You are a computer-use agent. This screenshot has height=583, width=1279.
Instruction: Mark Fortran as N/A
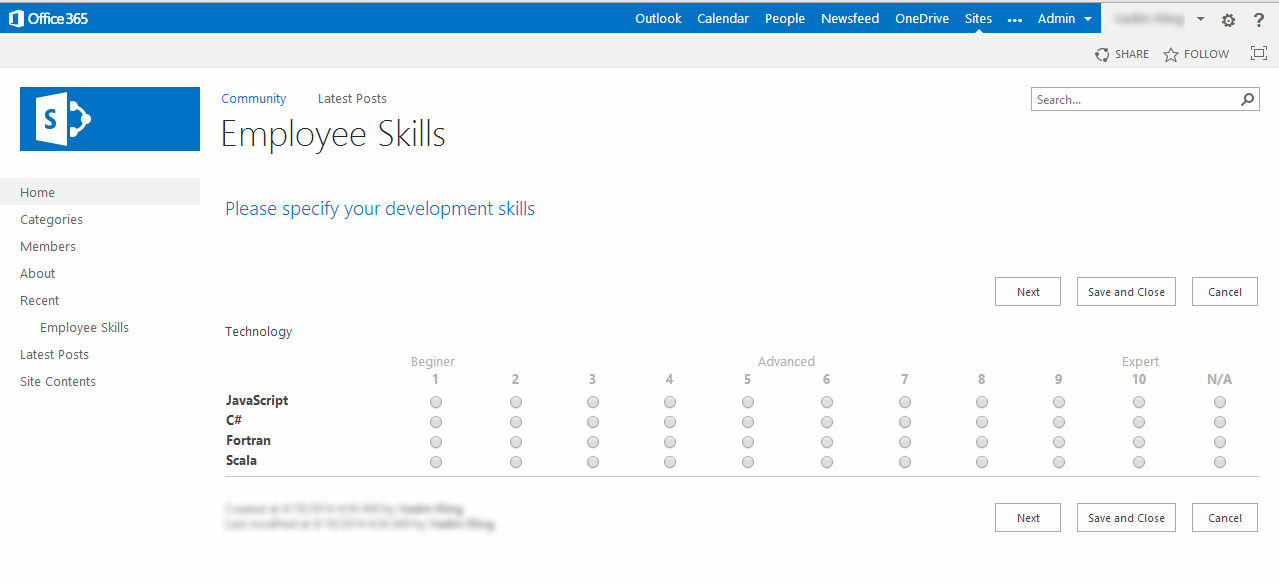(x=1219, y=441)
